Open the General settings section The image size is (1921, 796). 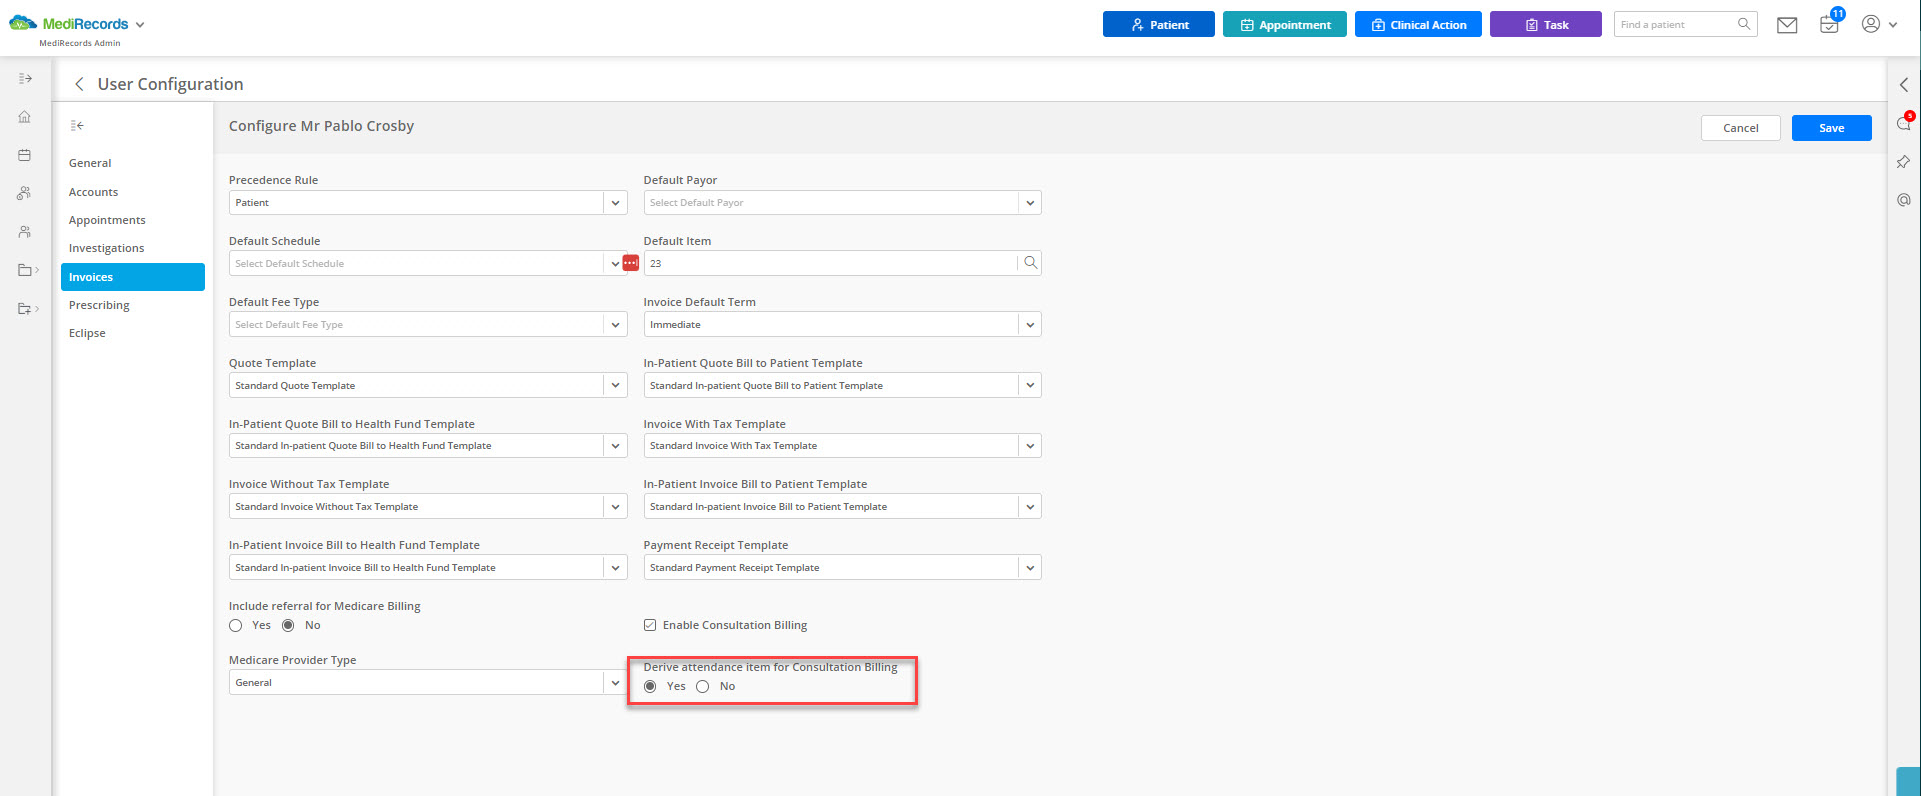133,163
